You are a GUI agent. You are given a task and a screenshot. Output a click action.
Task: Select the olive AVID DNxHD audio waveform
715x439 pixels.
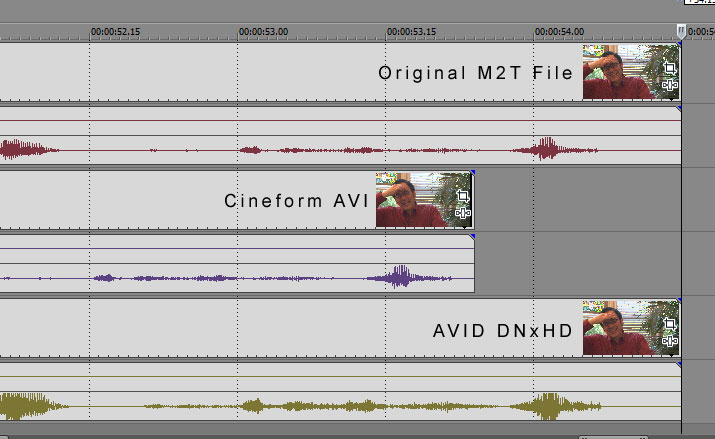[340, 406]
